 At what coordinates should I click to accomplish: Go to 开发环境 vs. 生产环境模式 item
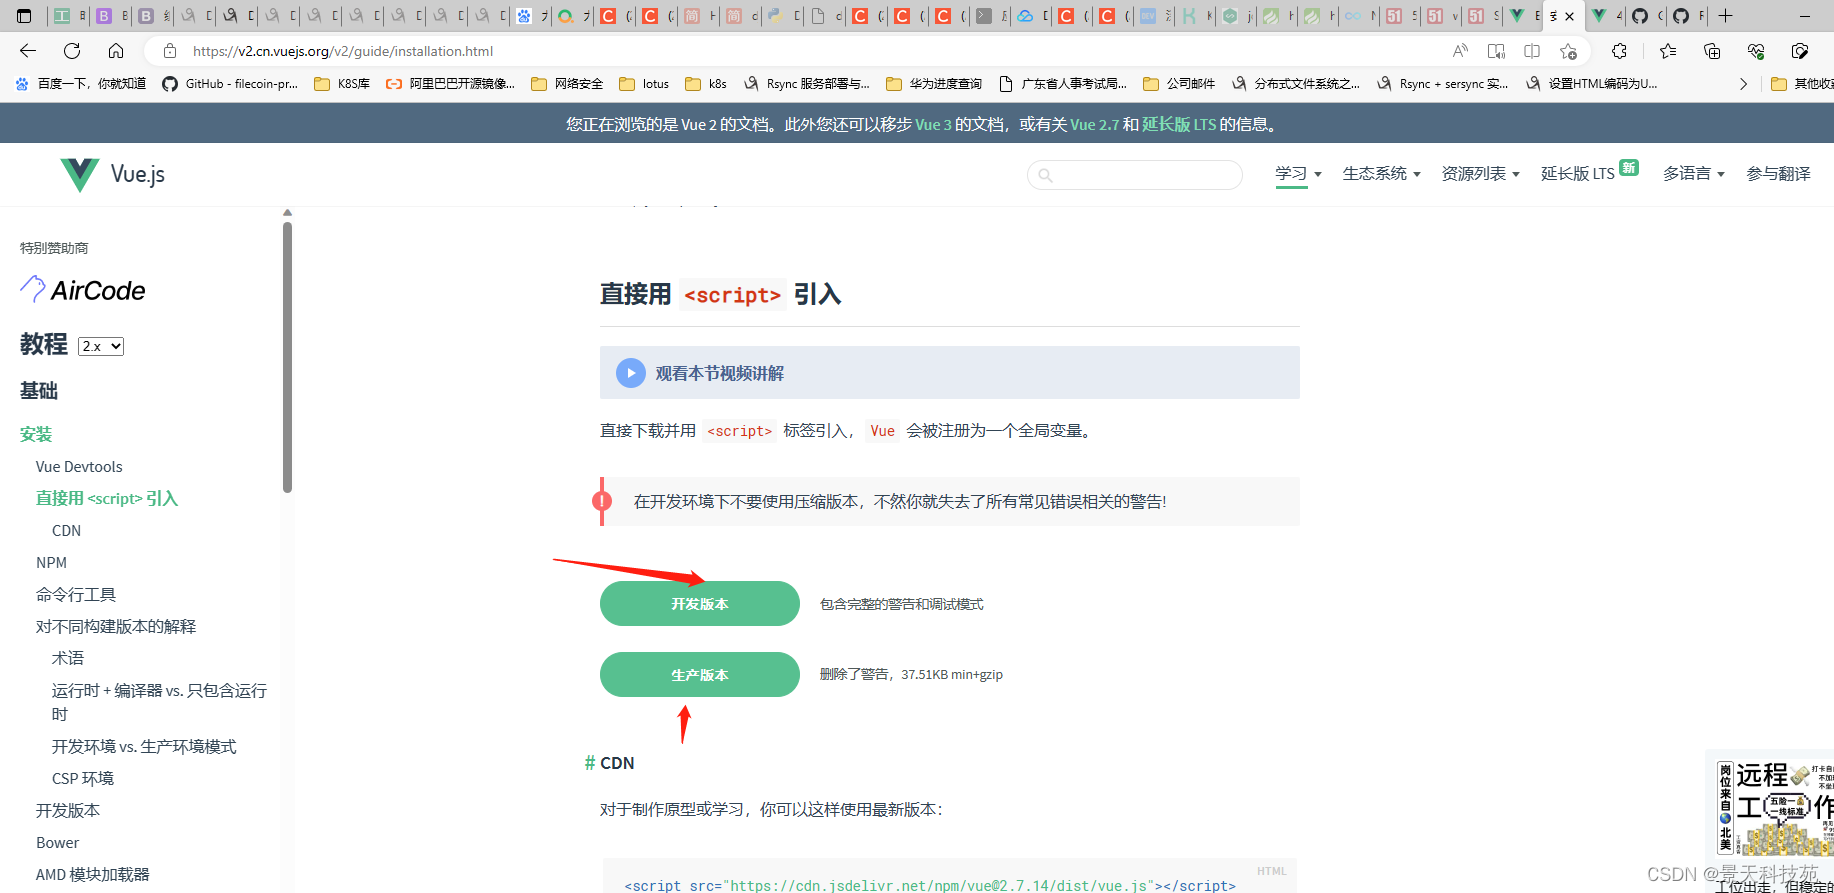point(144,747)
